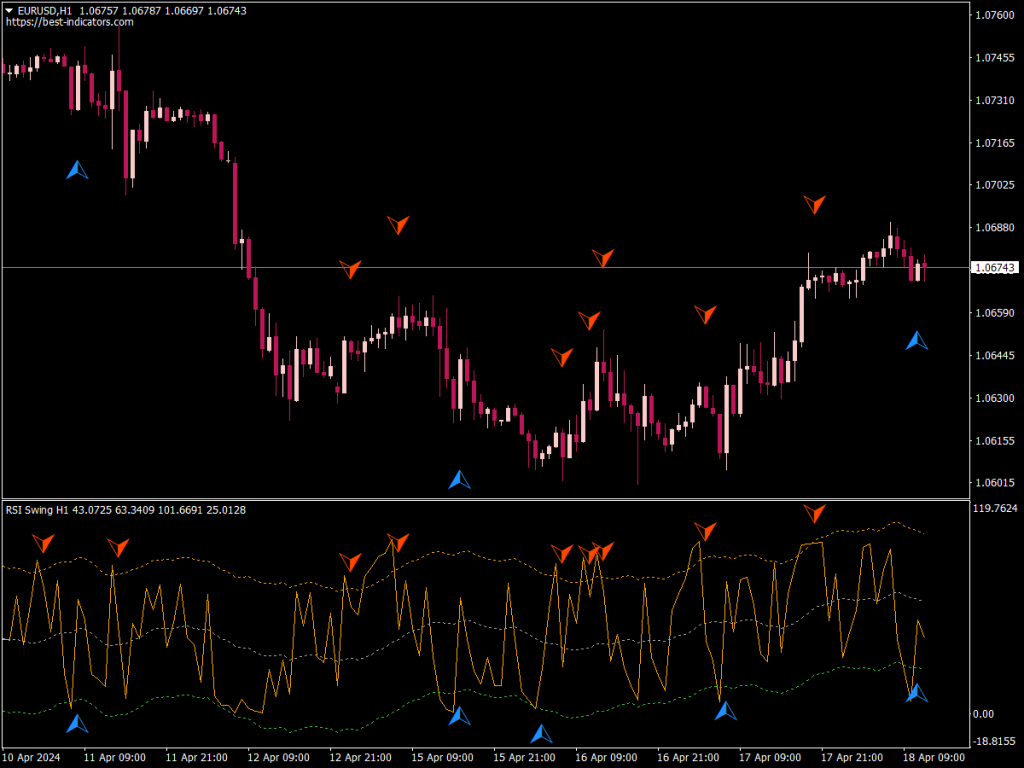The height and width of the screenshot is (768, 1024).
Task: Select the RSI Swing orange arrow near 11 Apr 09:00
Action: click(x=118, y=547)
